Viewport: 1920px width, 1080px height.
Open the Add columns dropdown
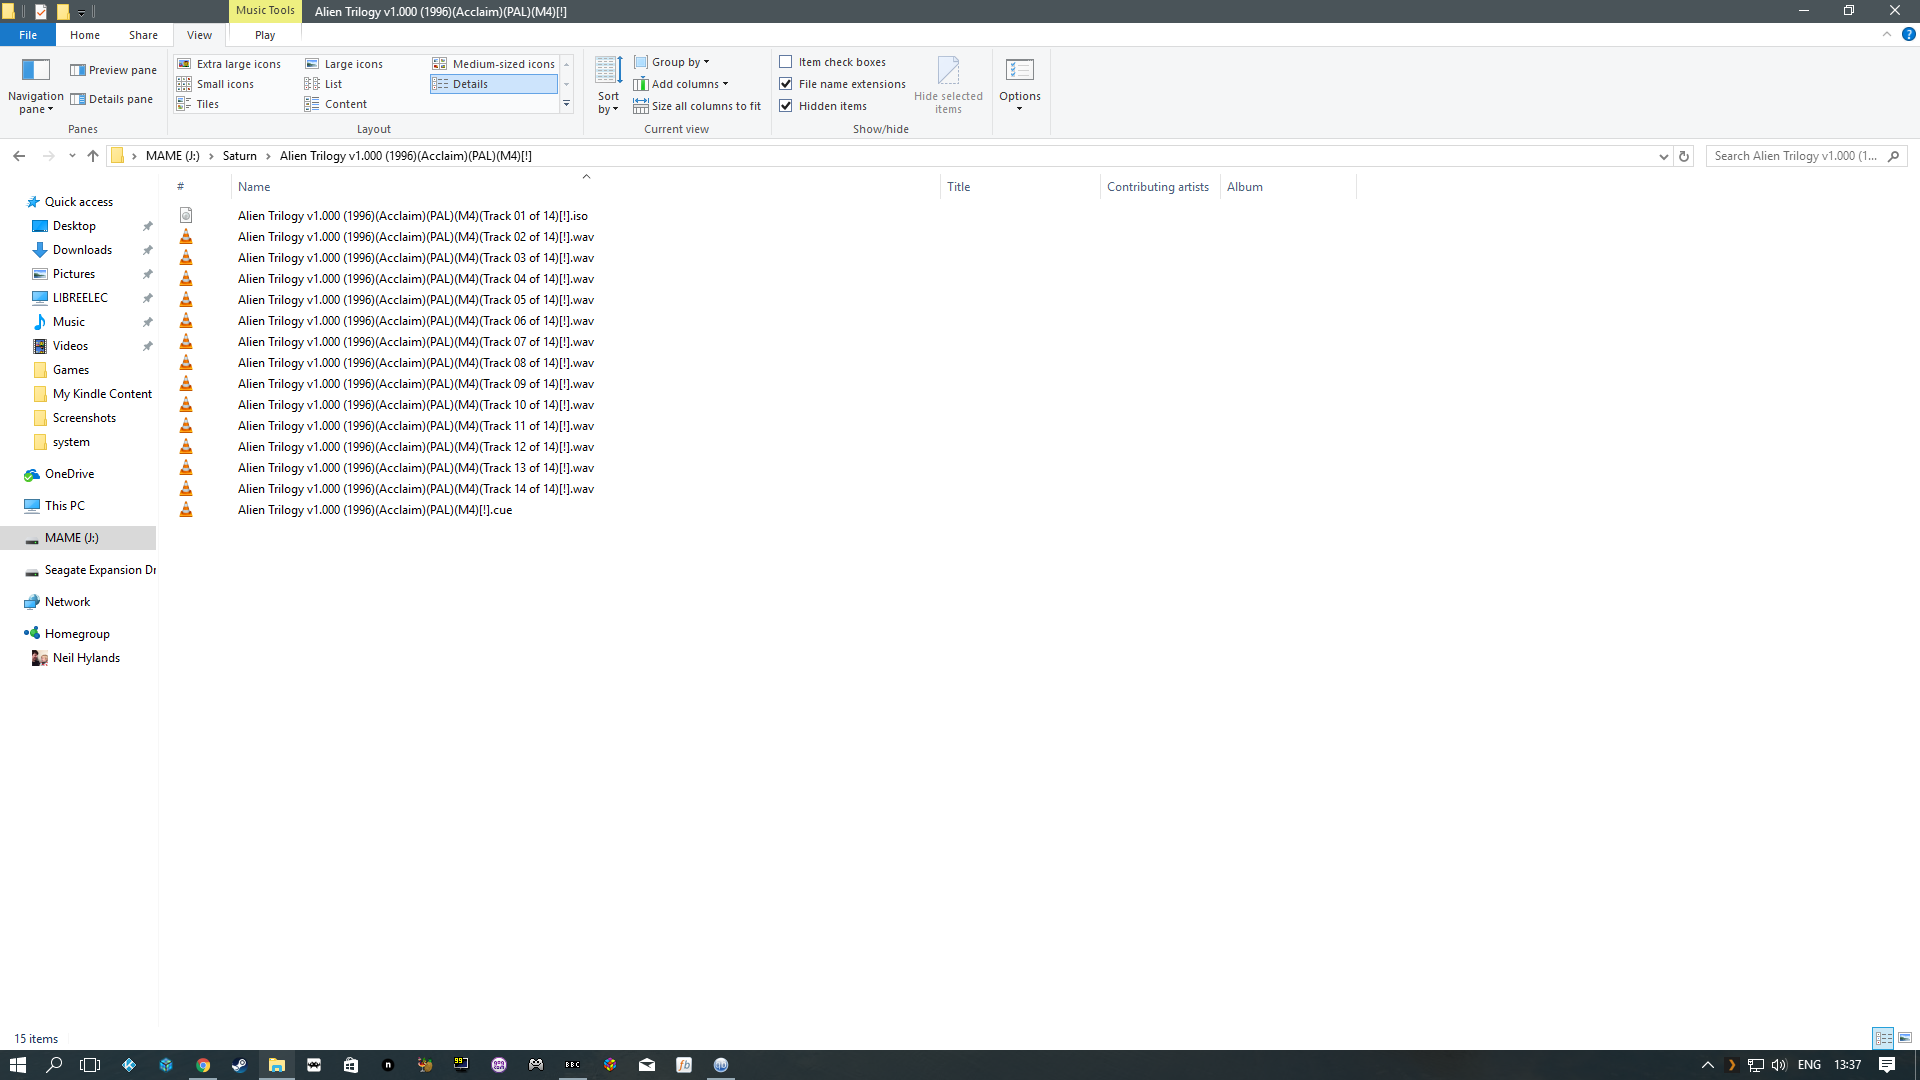pyautogui.click(x=681, y=84)
